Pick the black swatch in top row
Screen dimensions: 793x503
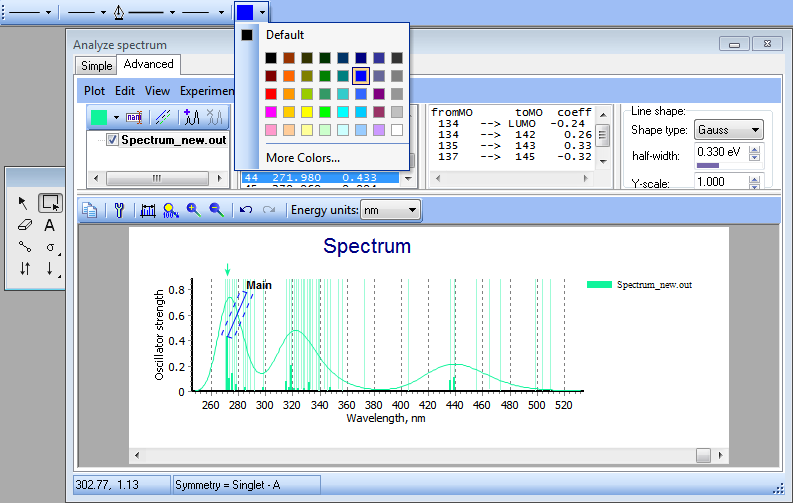click(271, 58)
